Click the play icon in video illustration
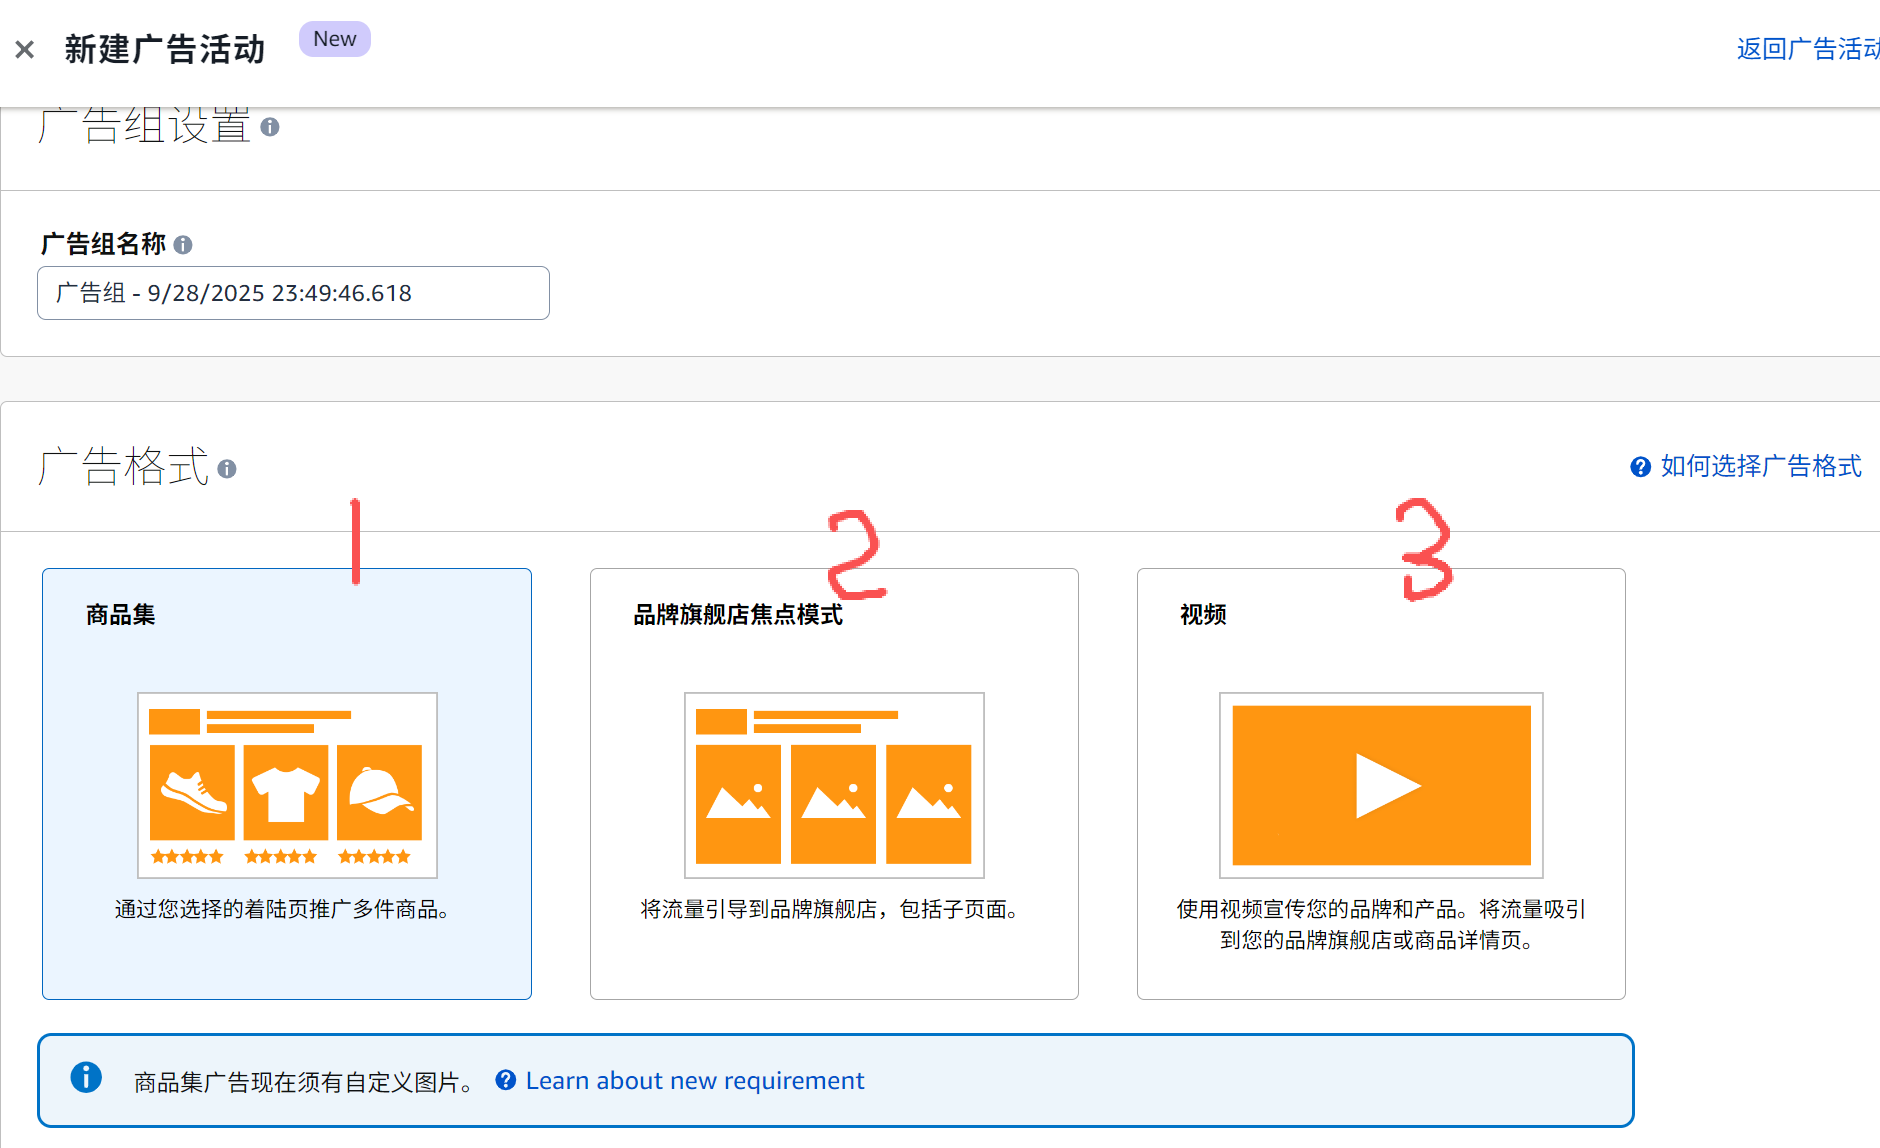This screenshot has width=1880, height=1148. click(x=1386, y=786)
